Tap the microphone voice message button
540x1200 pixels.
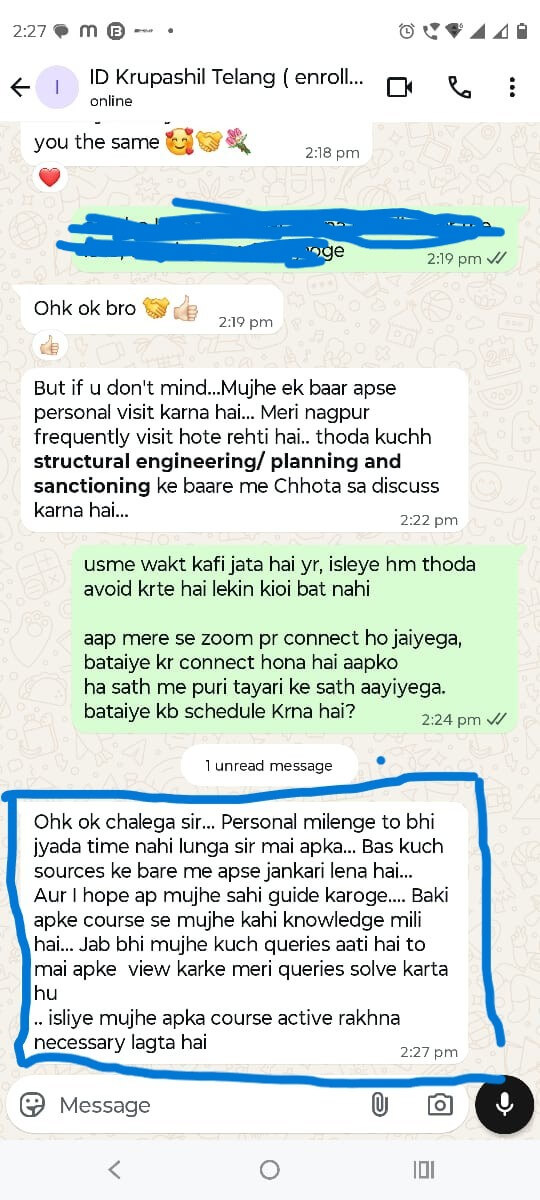tap(504, 1104)
